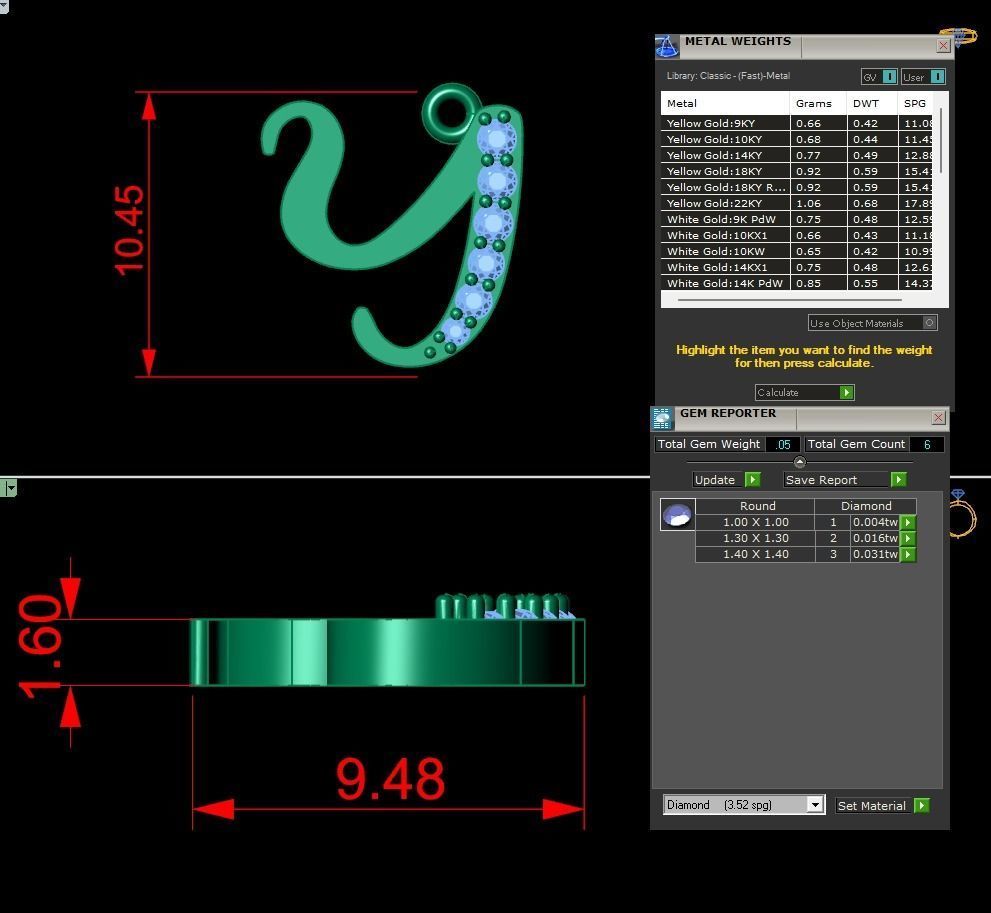
Task: Select White Gold:14KX1 row
Action: 796,267
